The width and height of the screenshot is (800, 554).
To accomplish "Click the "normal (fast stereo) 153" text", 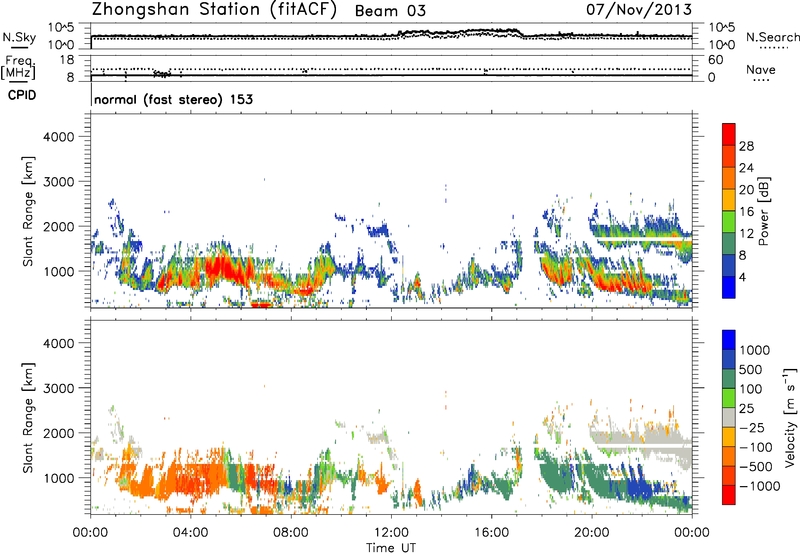I will 173,99.
